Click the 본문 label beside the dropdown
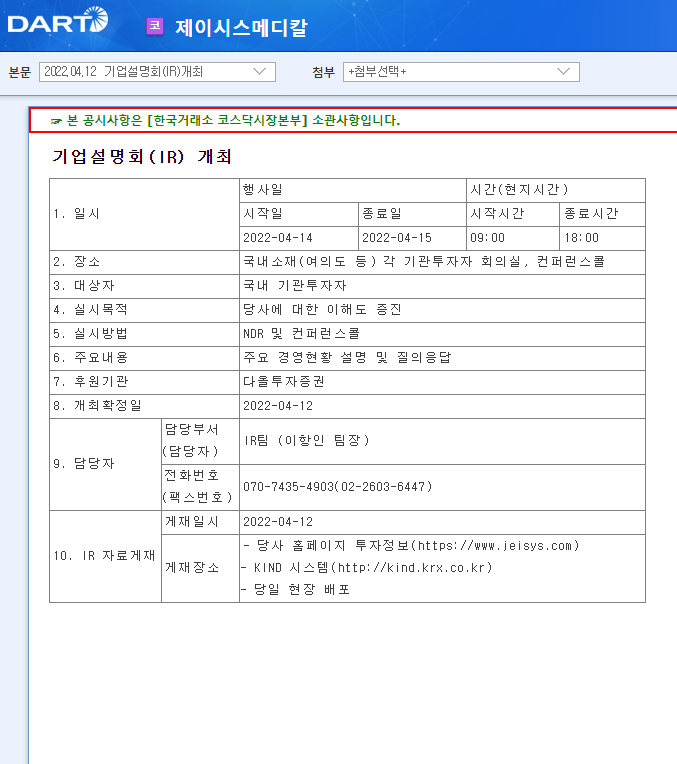Image resolution: width=677 pixels, height=764 pixels. [x=19, y=72]
